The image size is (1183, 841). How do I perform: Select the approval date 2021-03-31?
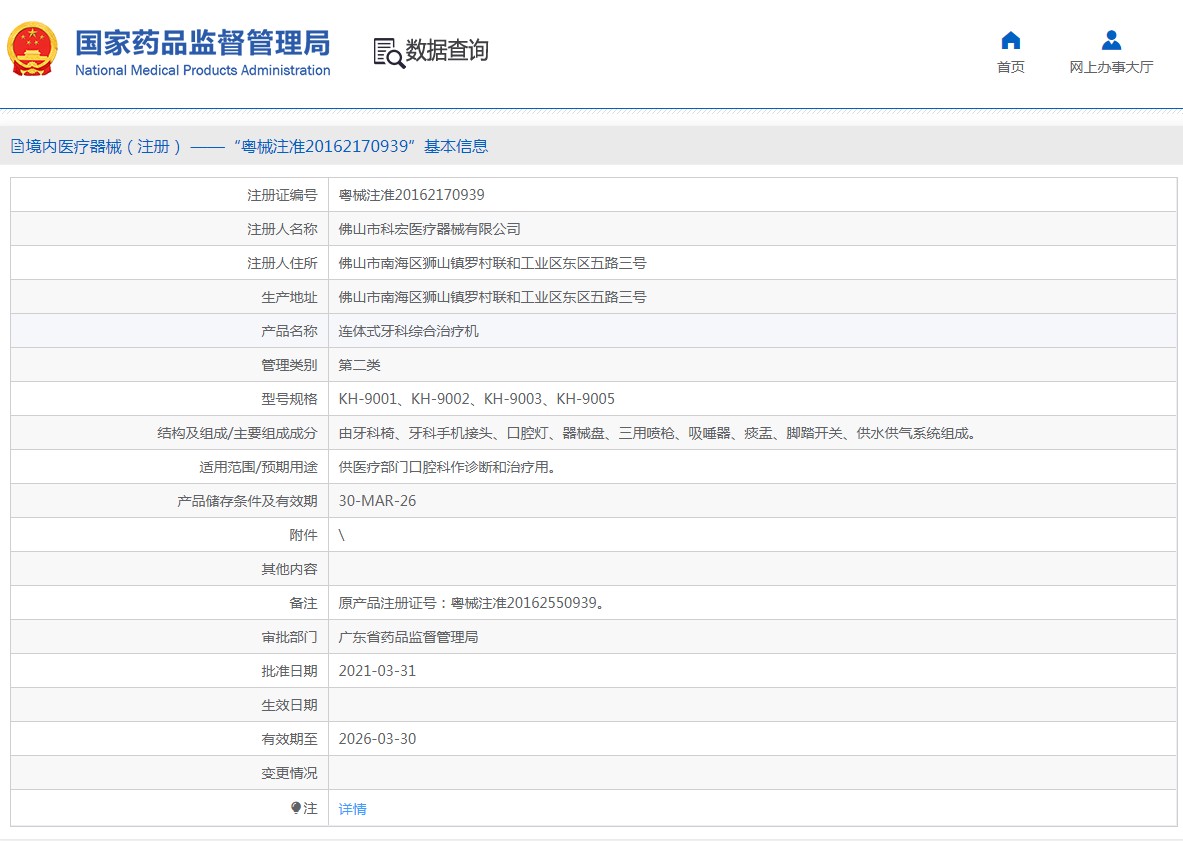[x=377, y=671]
